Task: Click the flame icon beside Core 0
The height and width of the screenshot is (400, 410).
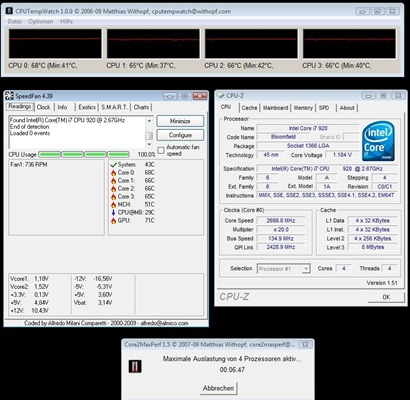Action: 113,173
